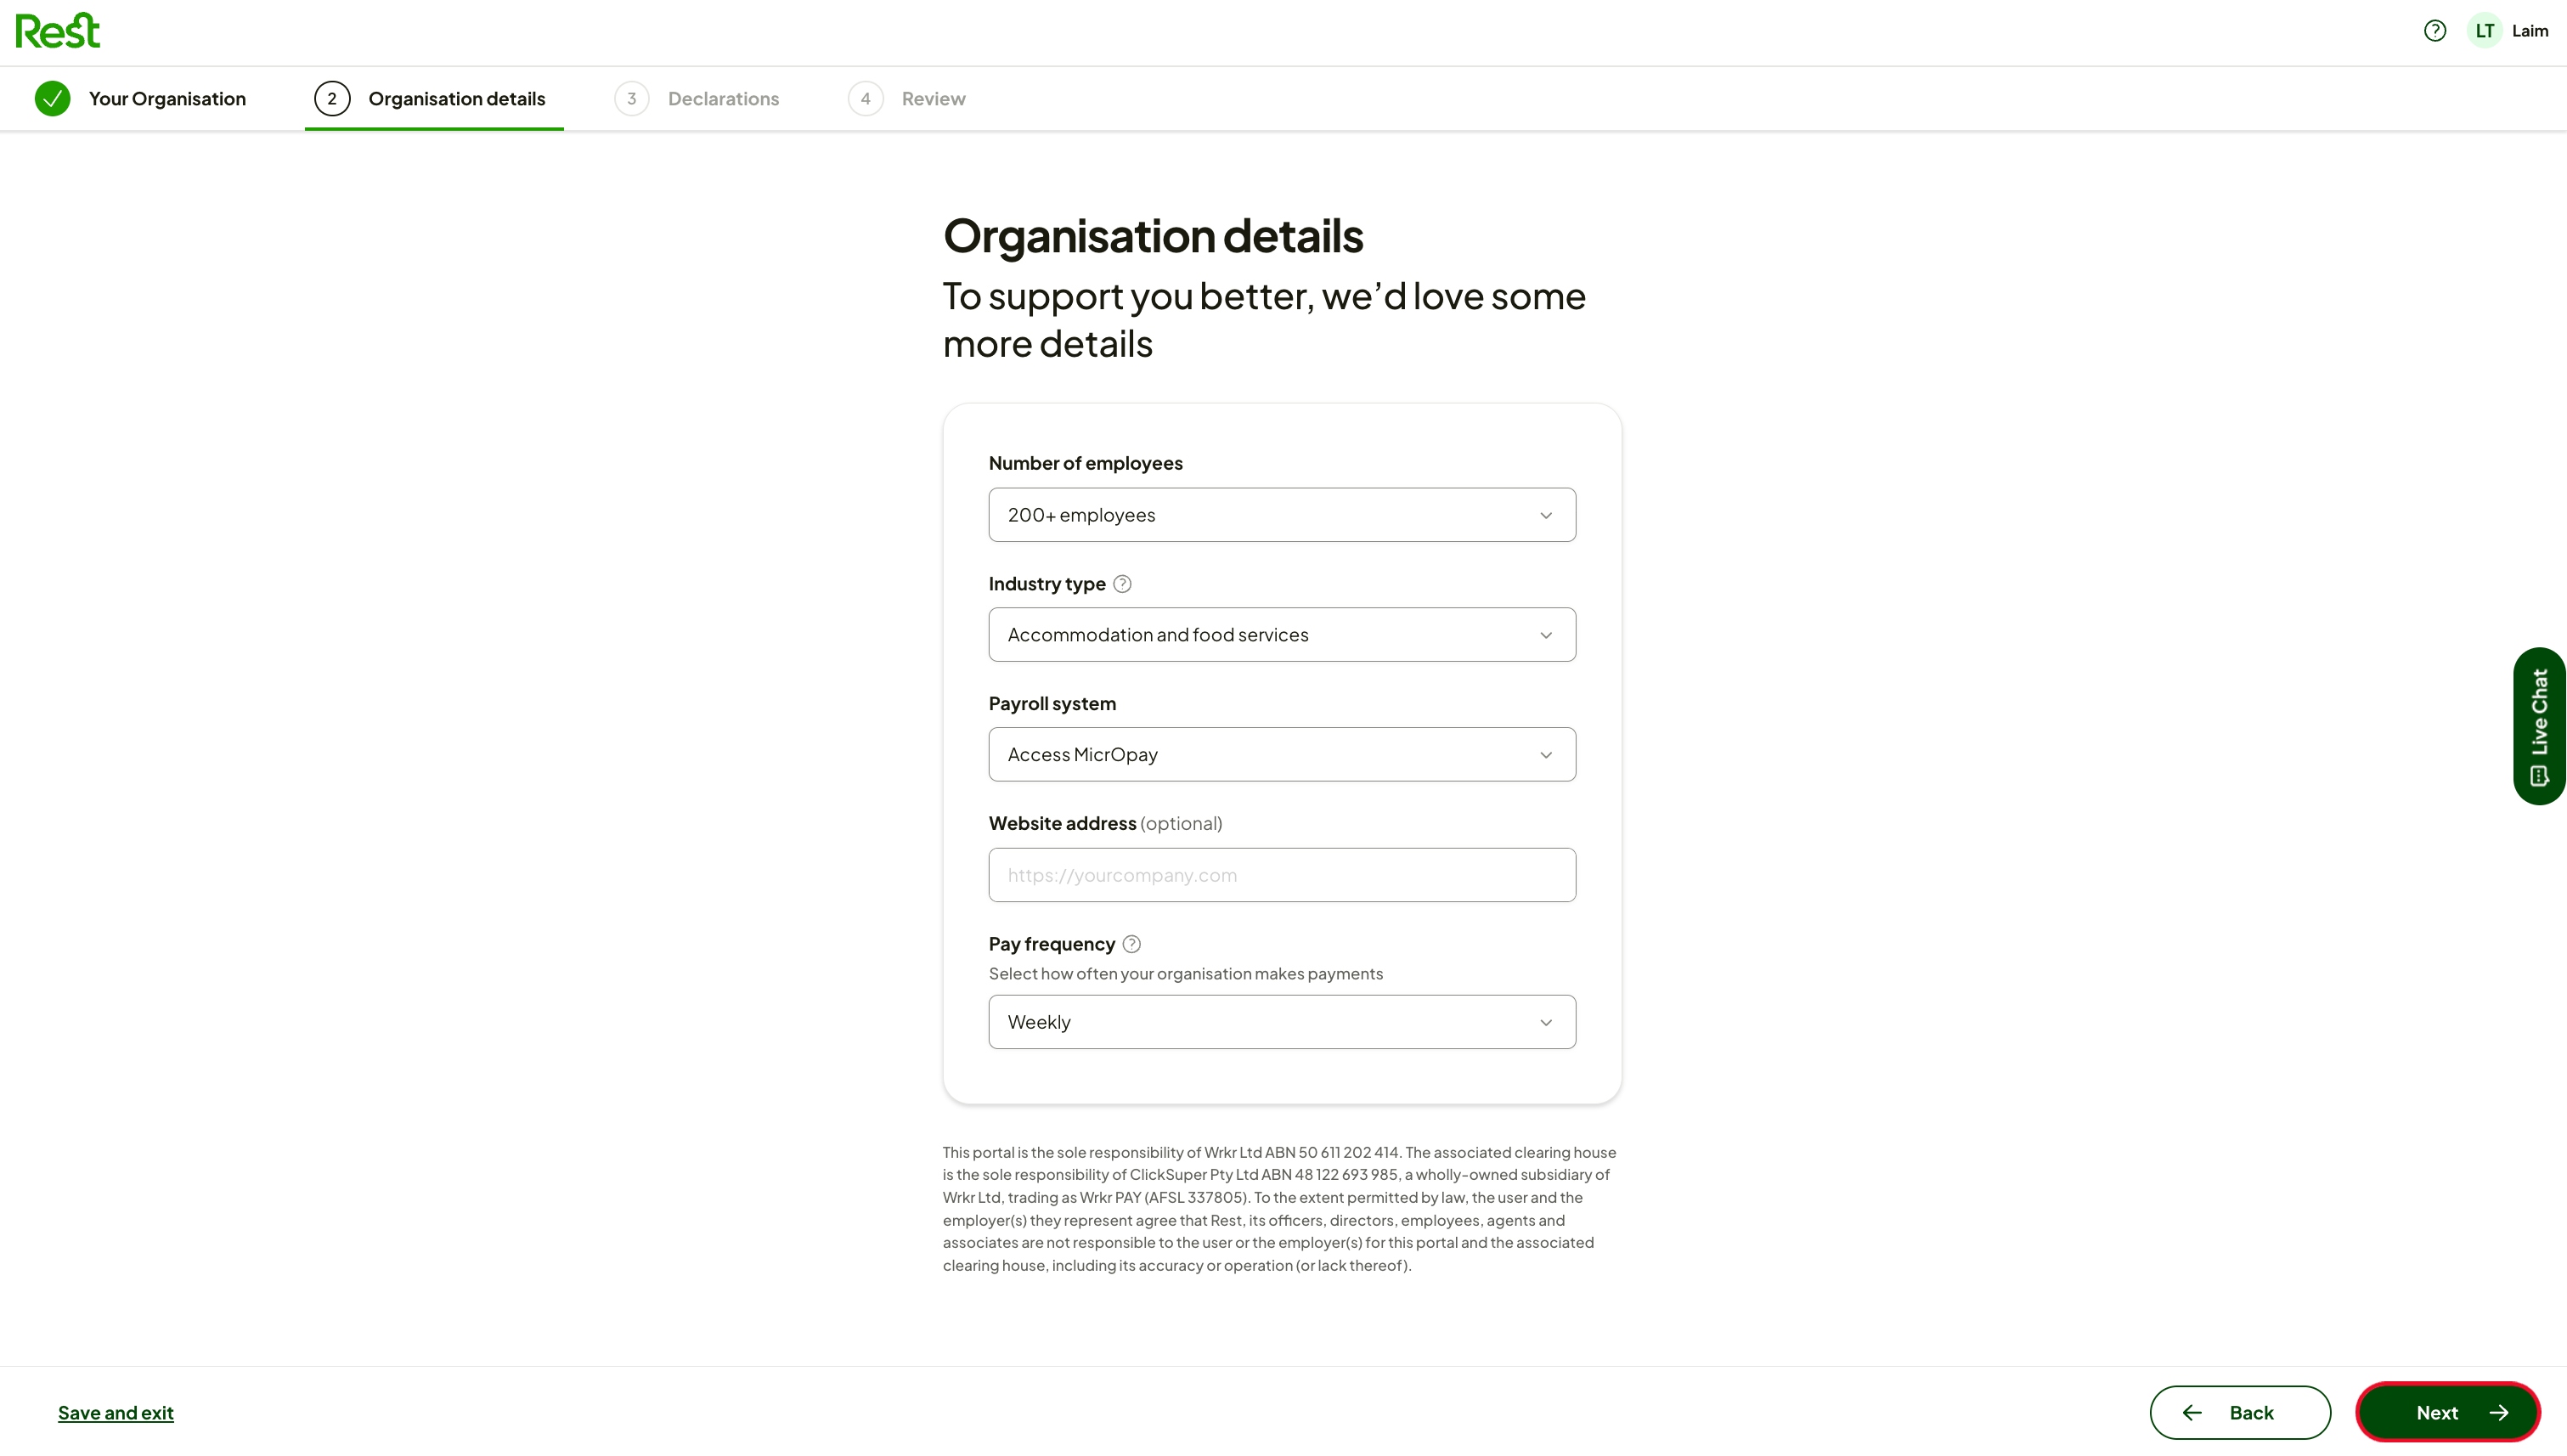Go to Your Organisation step
The width and height of the screenshot is (2567, 1456).
[x=167, y=99]
